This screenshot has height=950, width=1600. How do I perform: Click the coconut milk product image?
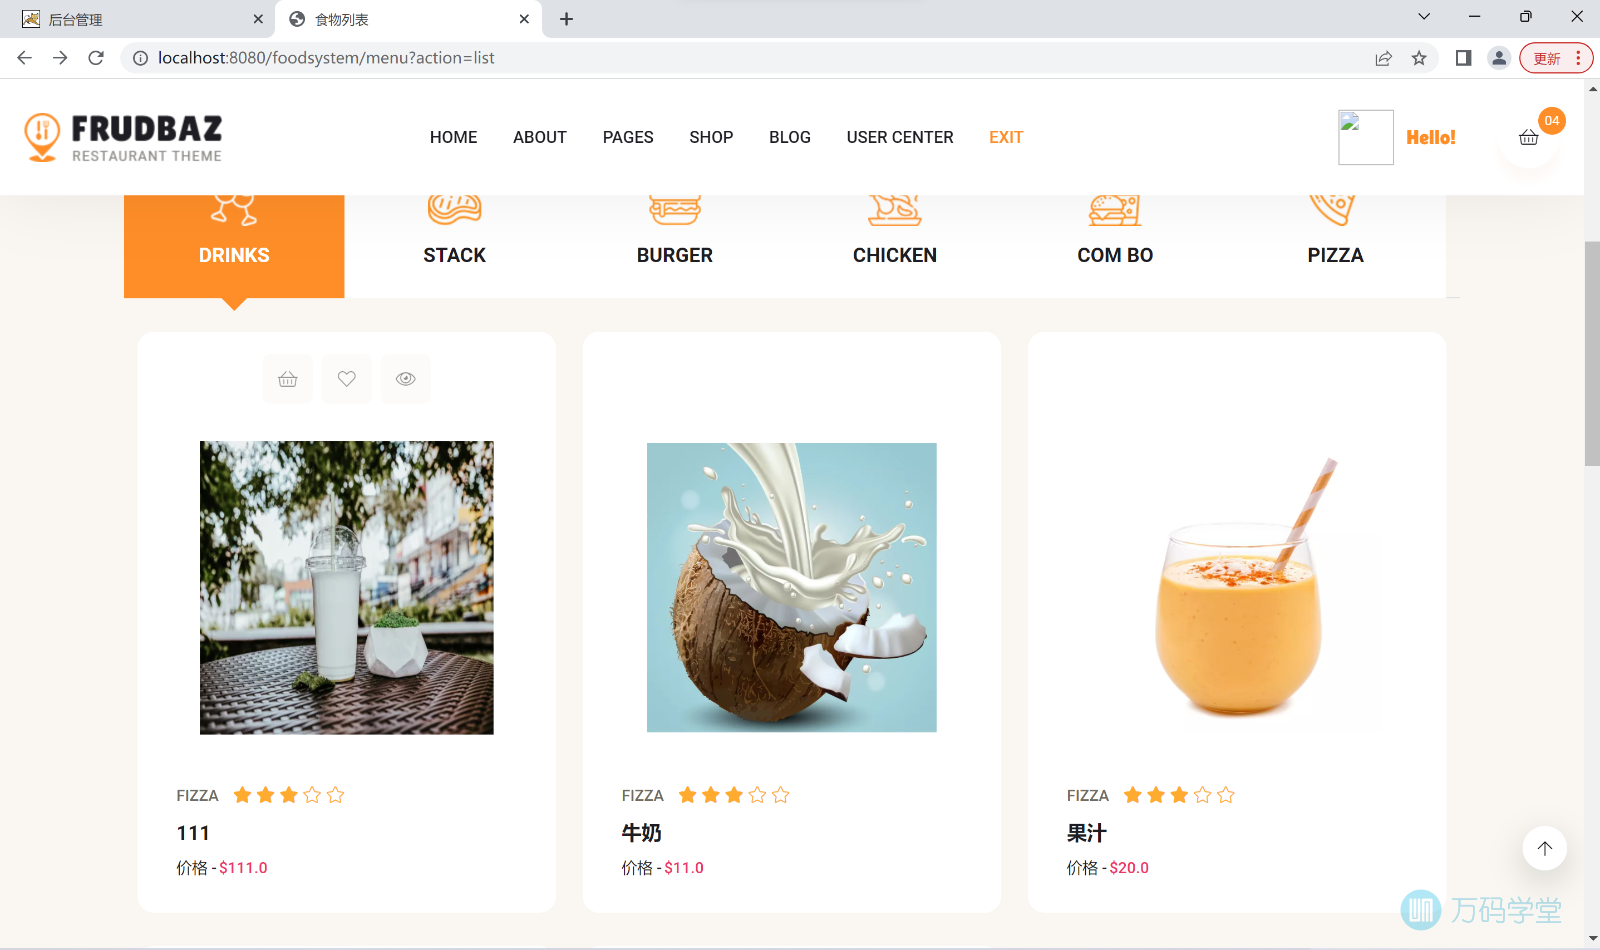click(x=792, y=588)
